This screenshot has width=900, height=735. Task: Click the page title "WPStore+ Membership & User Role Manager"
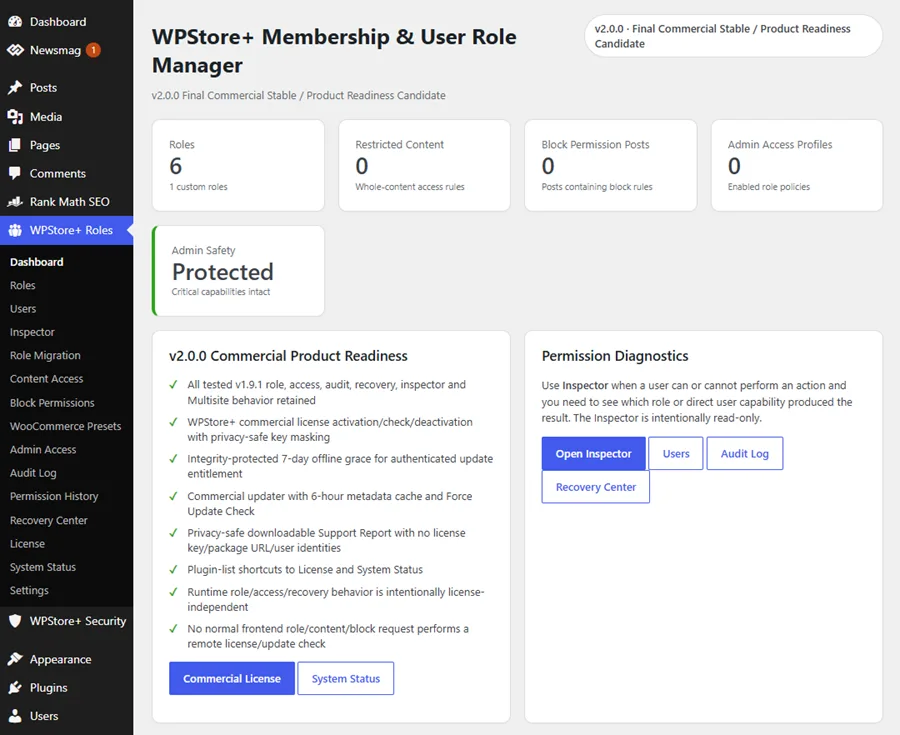334,50
